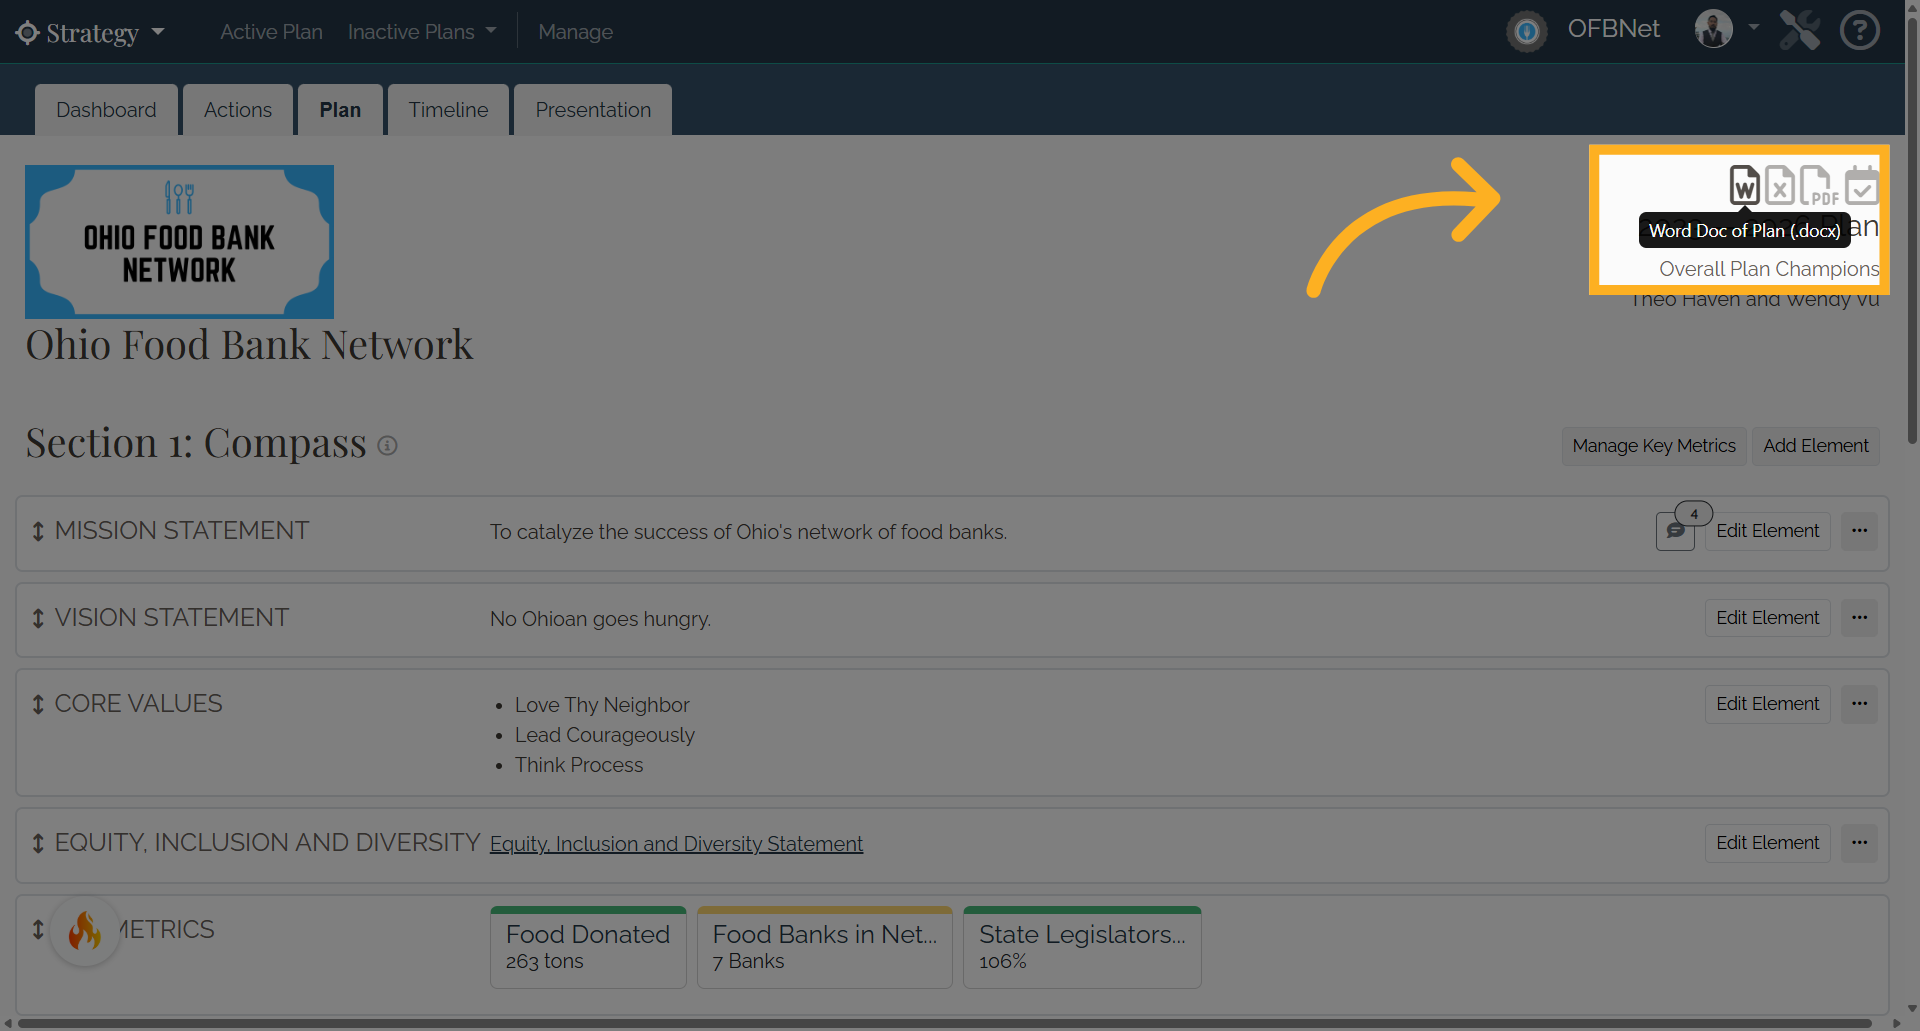This screenshot has width=1920, height=1031.
Task: Download the Word Doc of Plan icon
Action: coord(1744,186)
